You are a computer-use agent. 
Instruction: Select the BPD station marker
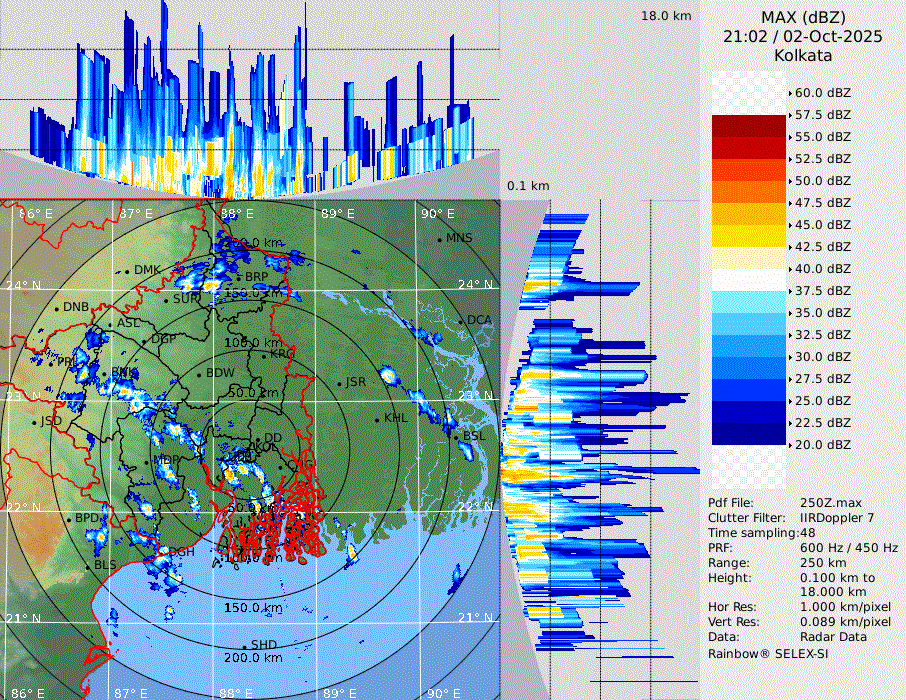click(69, 519)
